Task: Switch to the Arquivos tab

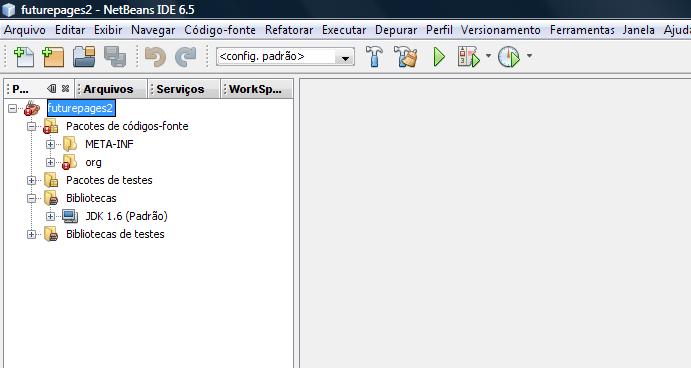Action: (x=111, y=89)
